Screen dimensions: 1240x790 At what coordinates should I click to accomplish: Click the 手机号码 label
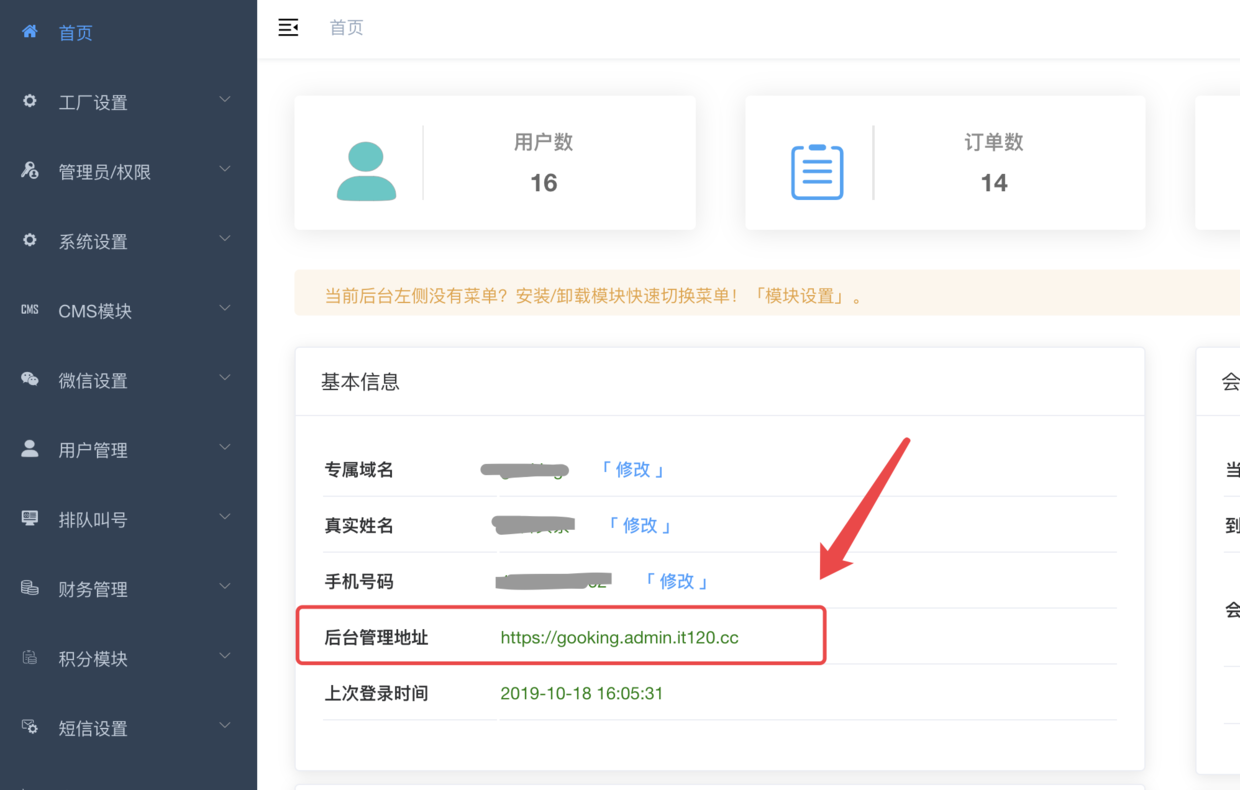[x=359, y=582]
